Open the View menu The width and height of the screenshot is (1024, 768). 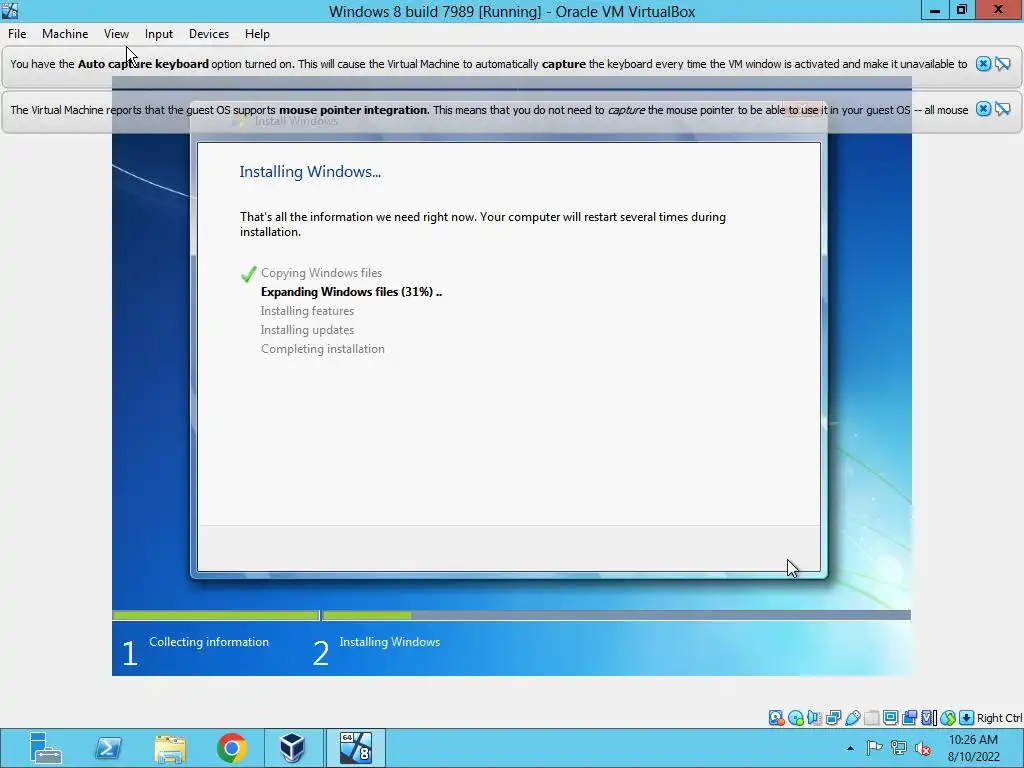click(116, 34)
